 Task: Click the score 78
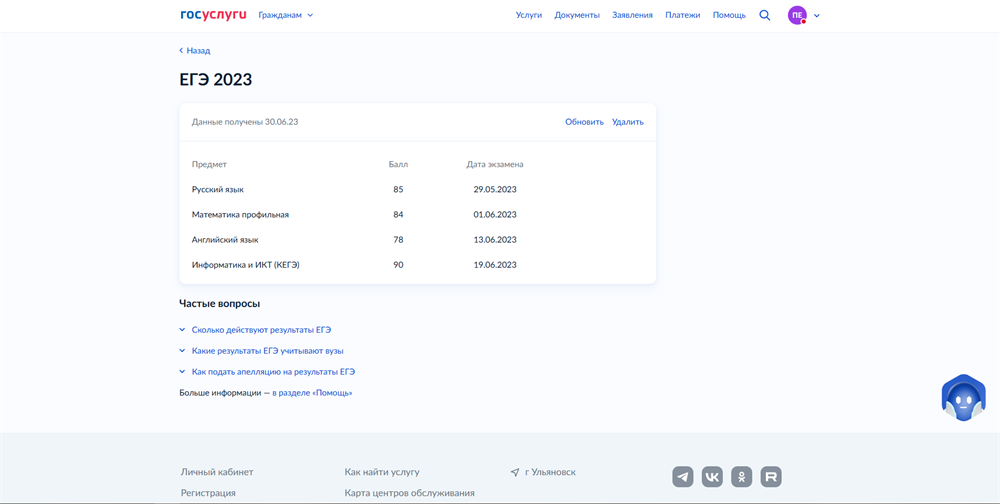click(399, 240)
